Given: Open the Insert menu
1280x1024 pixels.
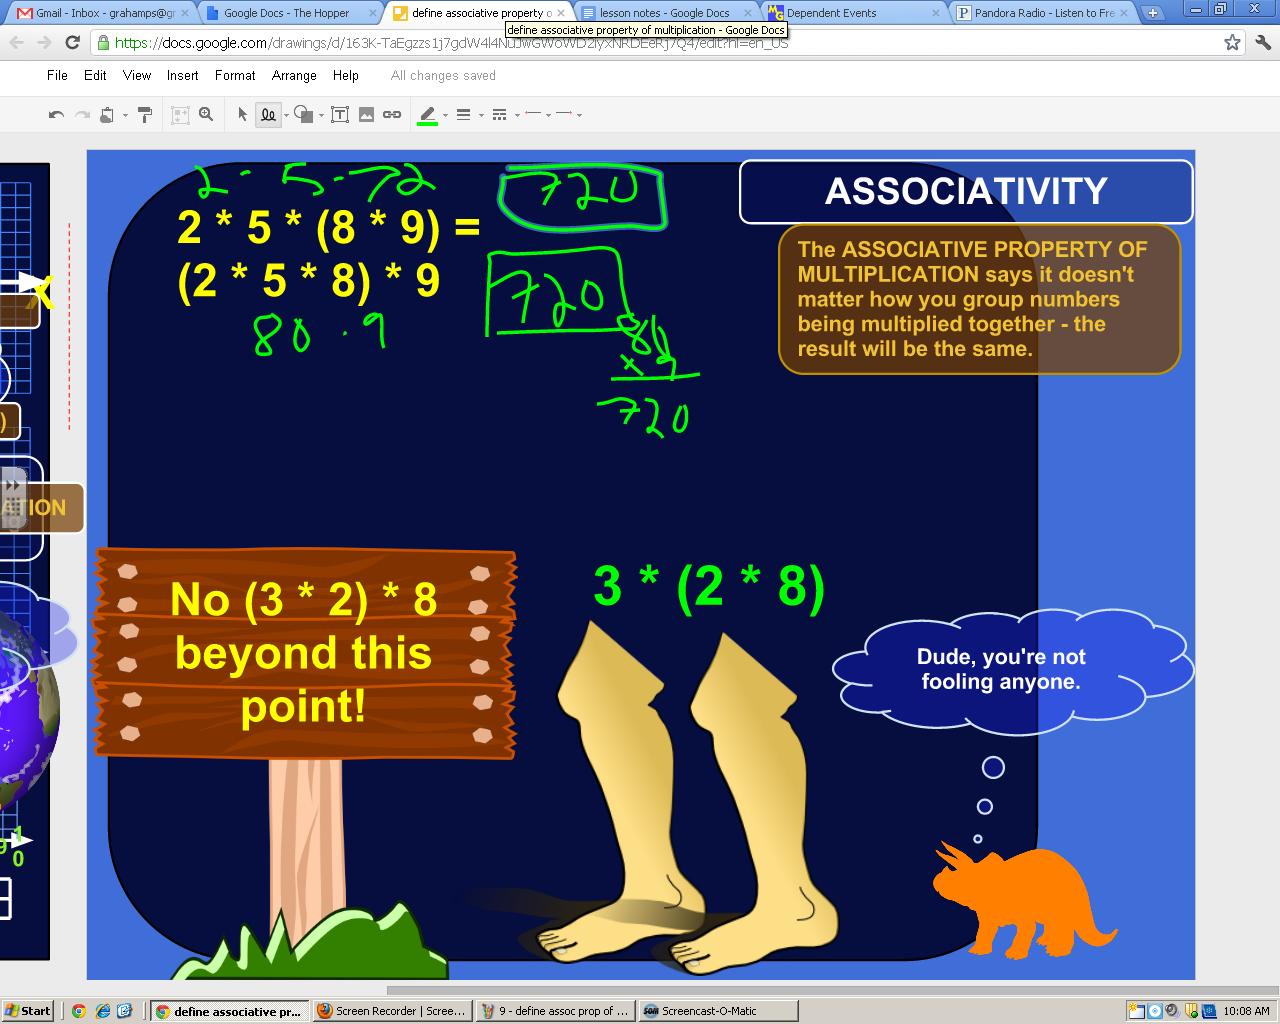Looking at the screenshot, I should (182, 75).
